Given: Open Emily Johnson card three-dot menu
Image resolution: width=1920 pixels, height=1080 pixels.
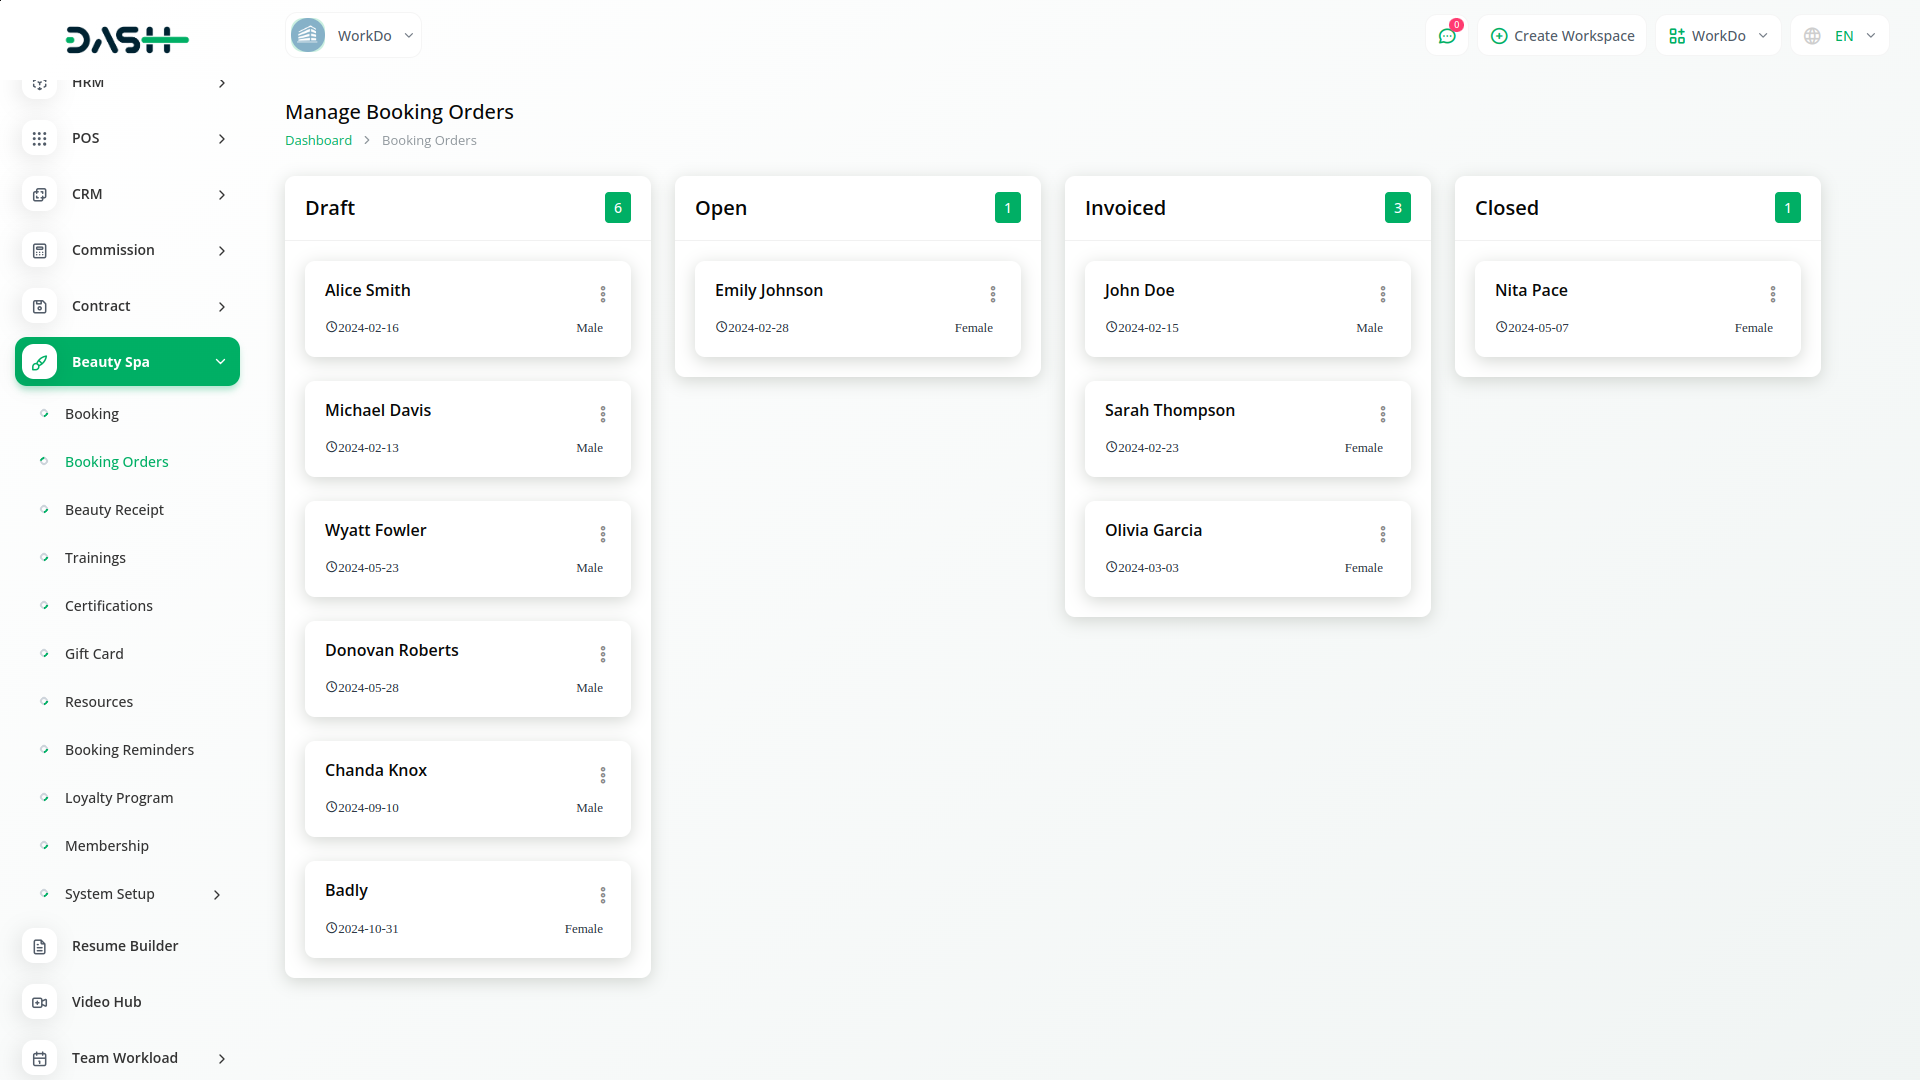Looking at the screenshot, I should [993, 294].
